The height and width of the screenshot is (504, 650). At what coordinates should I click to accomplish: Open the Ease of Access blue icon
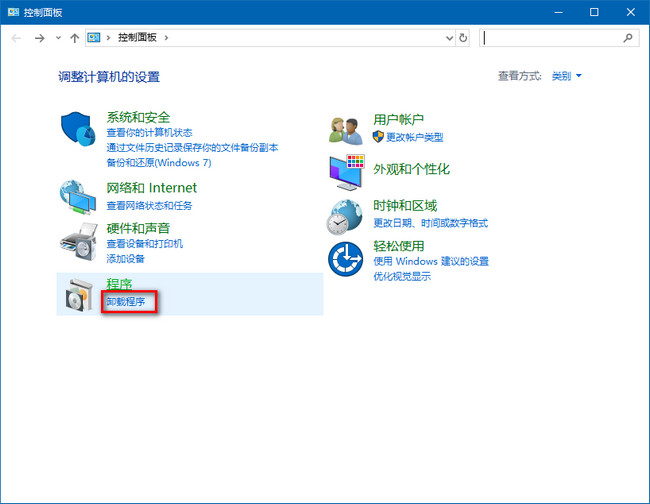[x=345, y=259]
